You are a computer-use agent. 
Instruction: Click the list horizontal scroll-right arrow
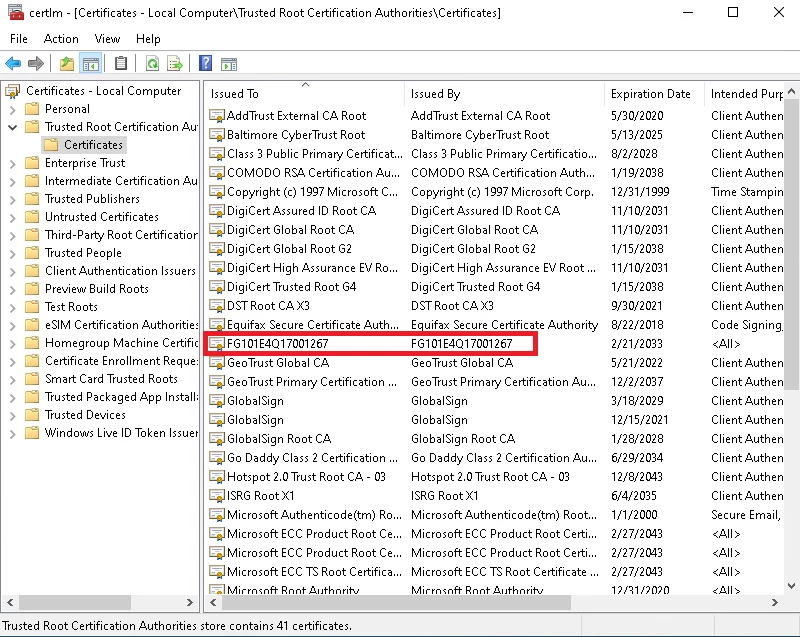coord(775,602)
